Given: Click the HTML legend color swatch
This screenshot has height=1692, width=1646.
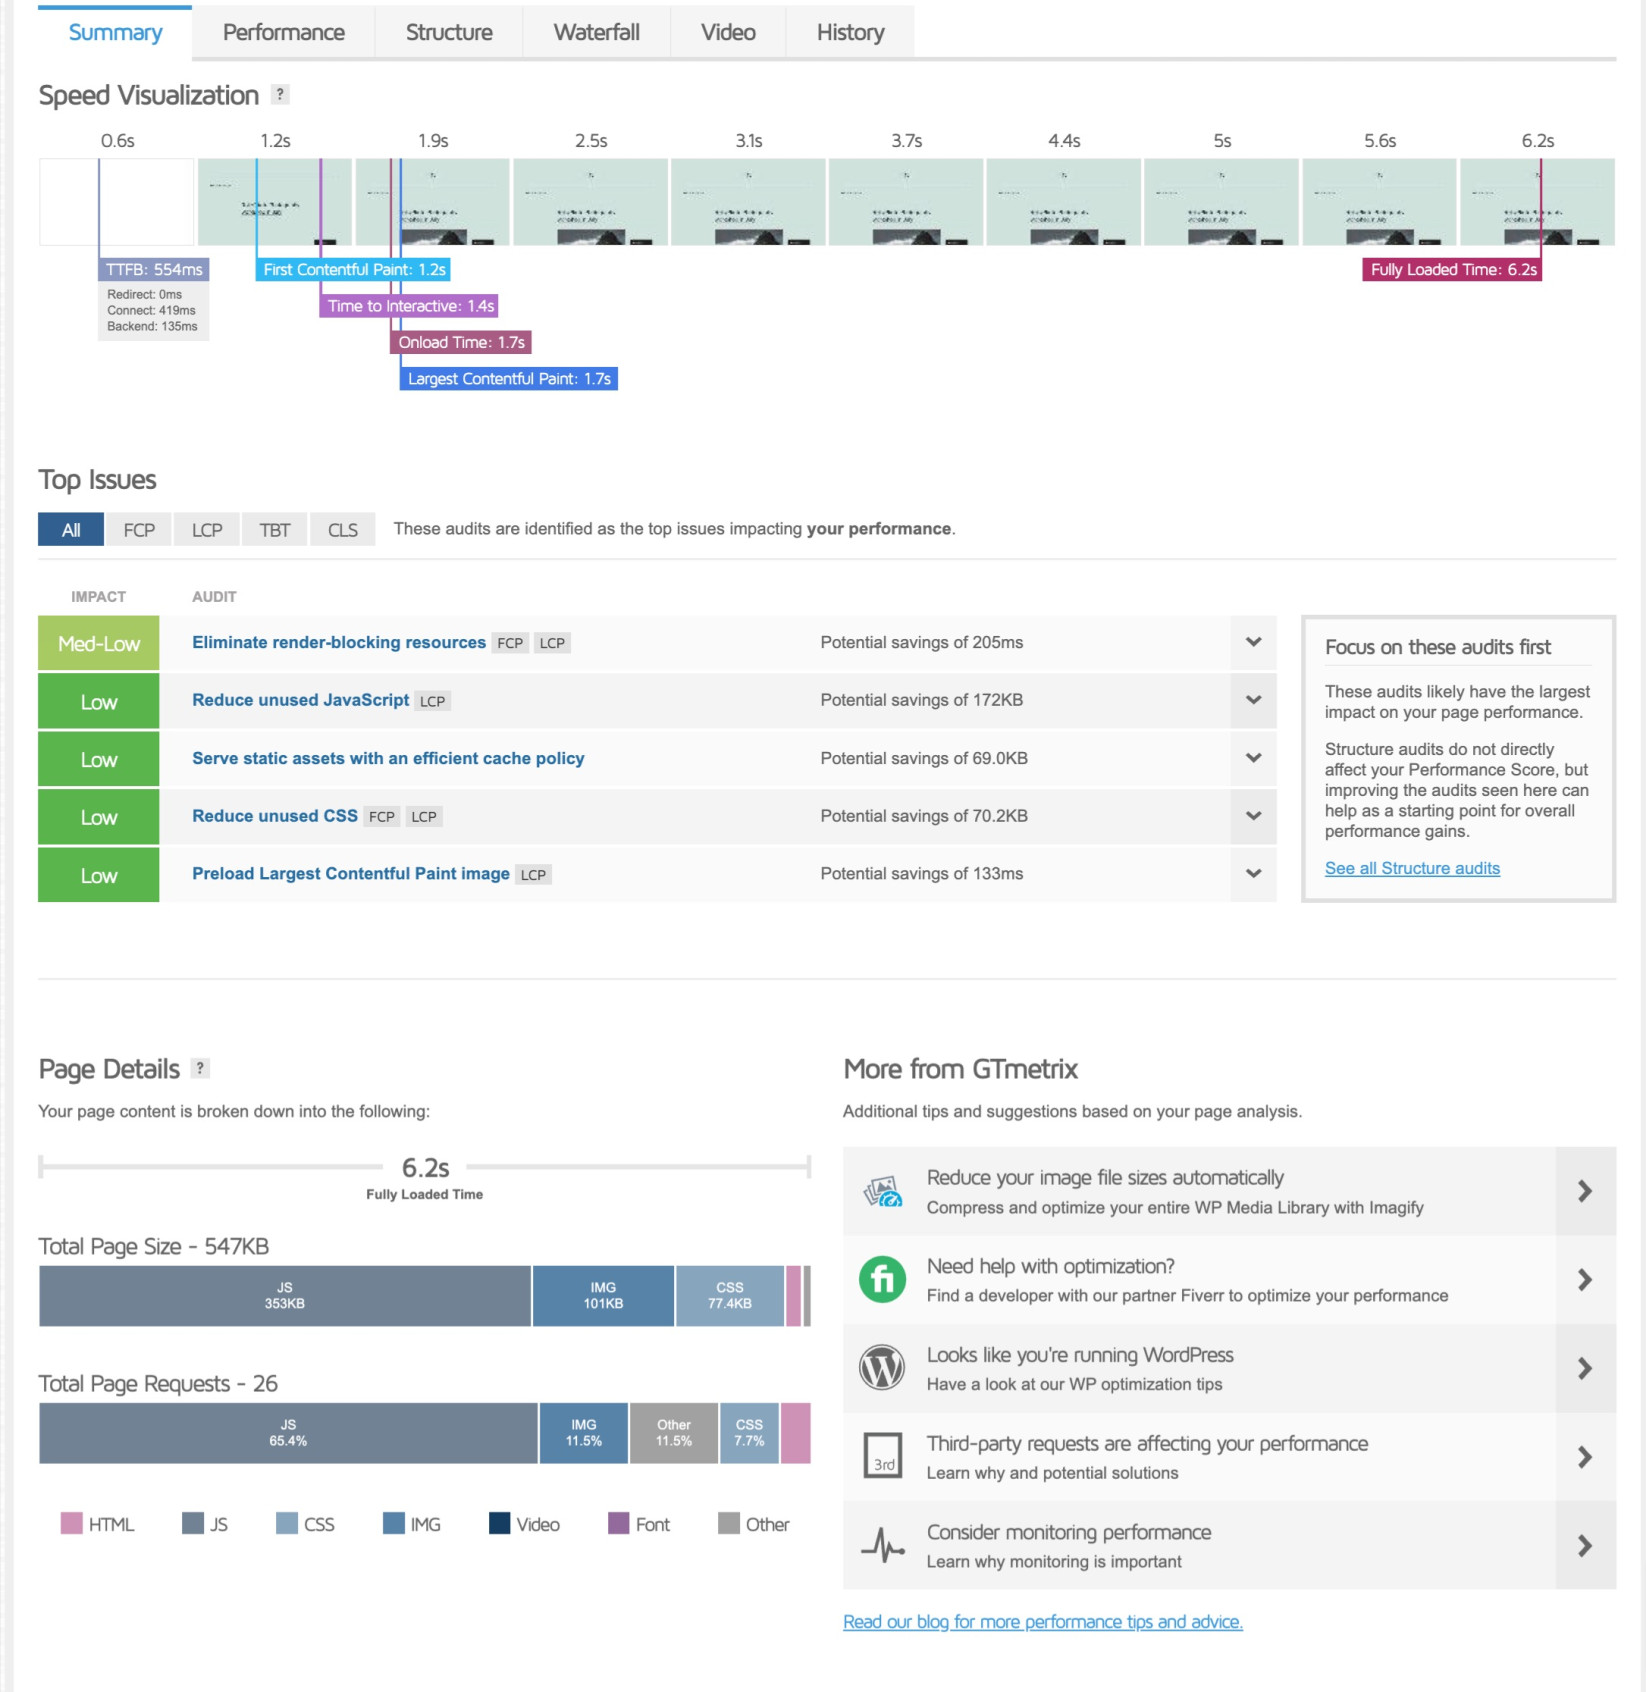Looking at the screenshot, I should point(71,1523).
